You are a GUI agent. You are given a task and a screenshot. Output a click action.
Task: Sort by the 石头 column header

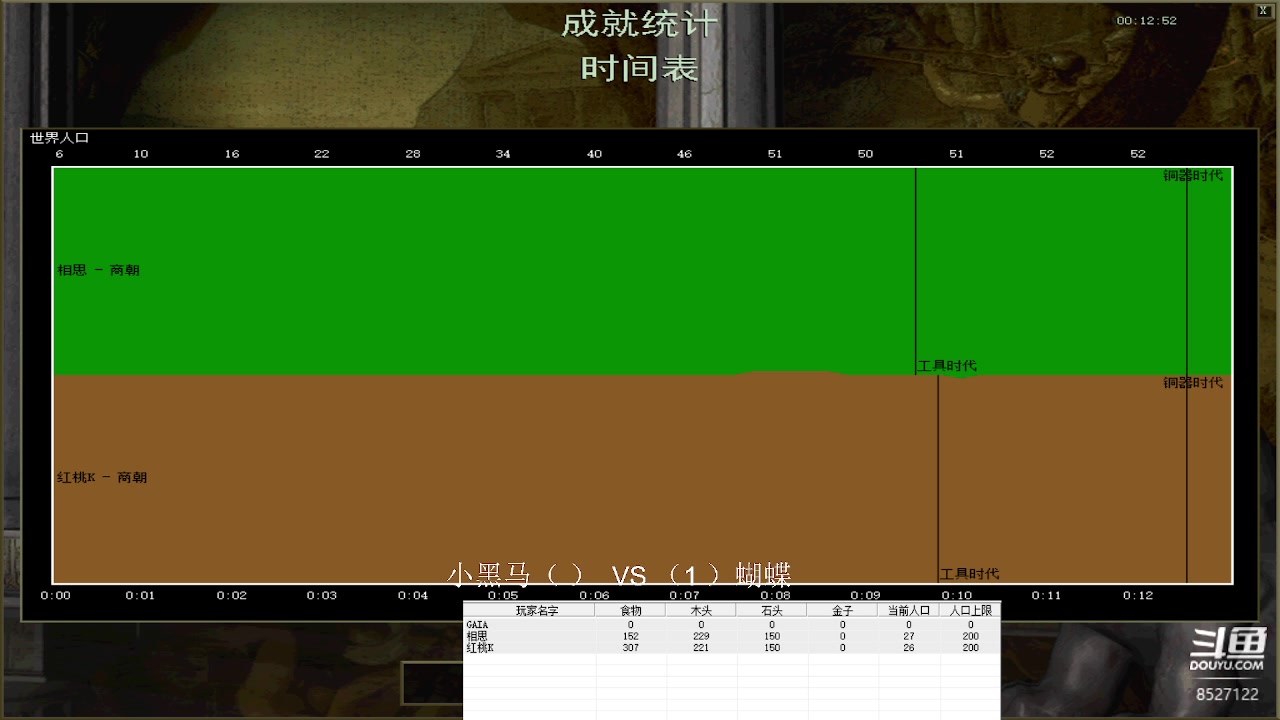pyautogui.click(x=772, y=610)
